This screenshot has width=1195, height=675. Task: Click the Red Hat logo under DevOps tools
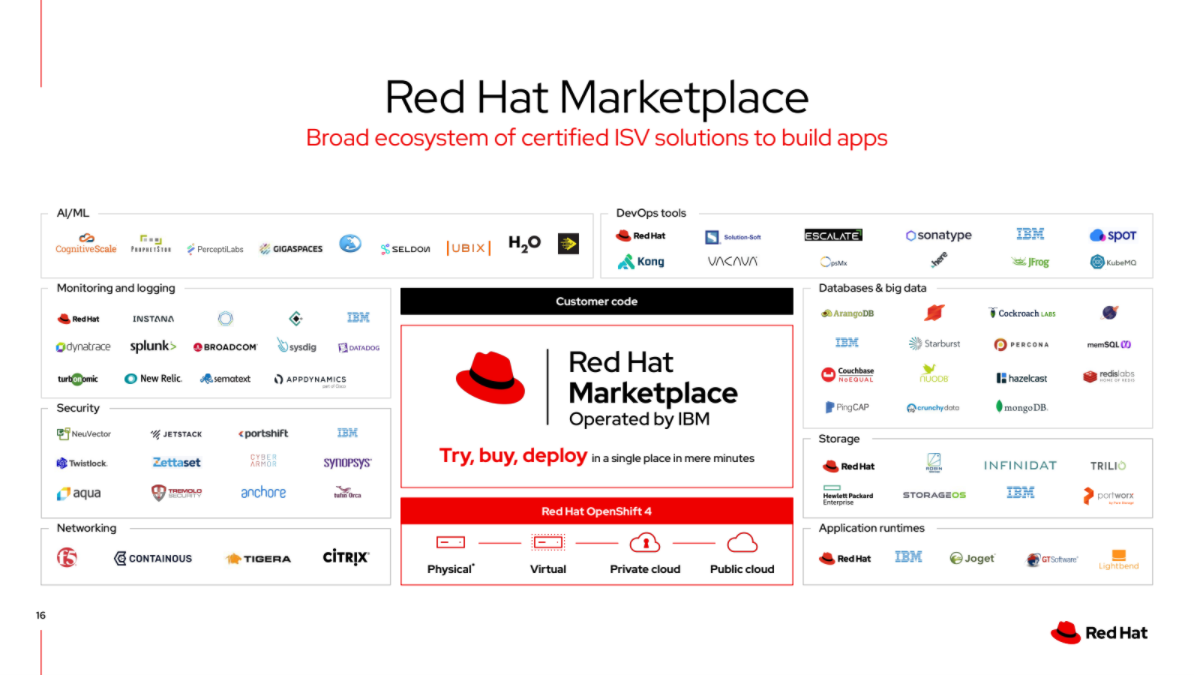point(640,236)
